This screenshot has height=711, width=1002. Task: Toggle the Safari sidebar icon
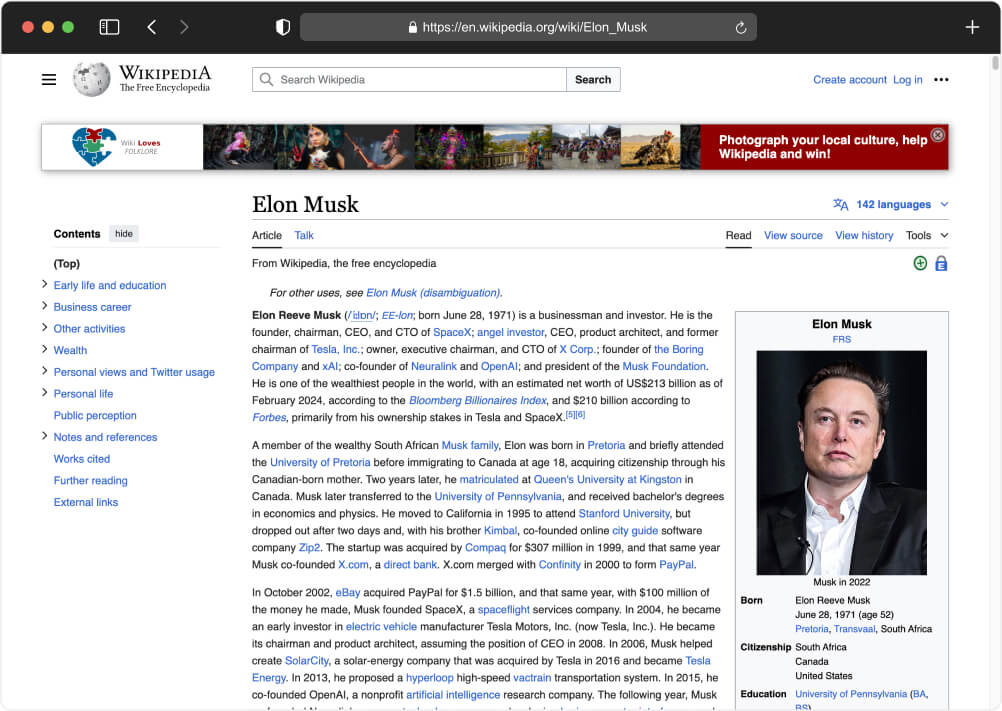(x=109, y=26)
